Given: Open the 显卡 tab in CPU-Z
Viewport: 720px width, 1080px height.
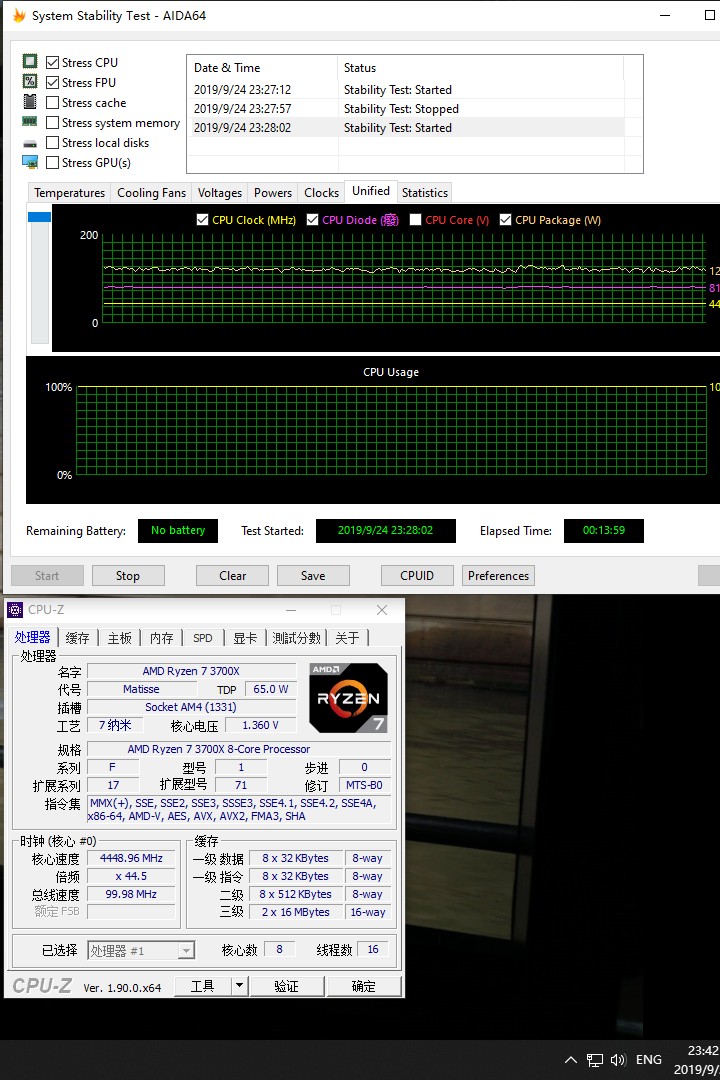Looking at the screenshot, I should point(245,638).
